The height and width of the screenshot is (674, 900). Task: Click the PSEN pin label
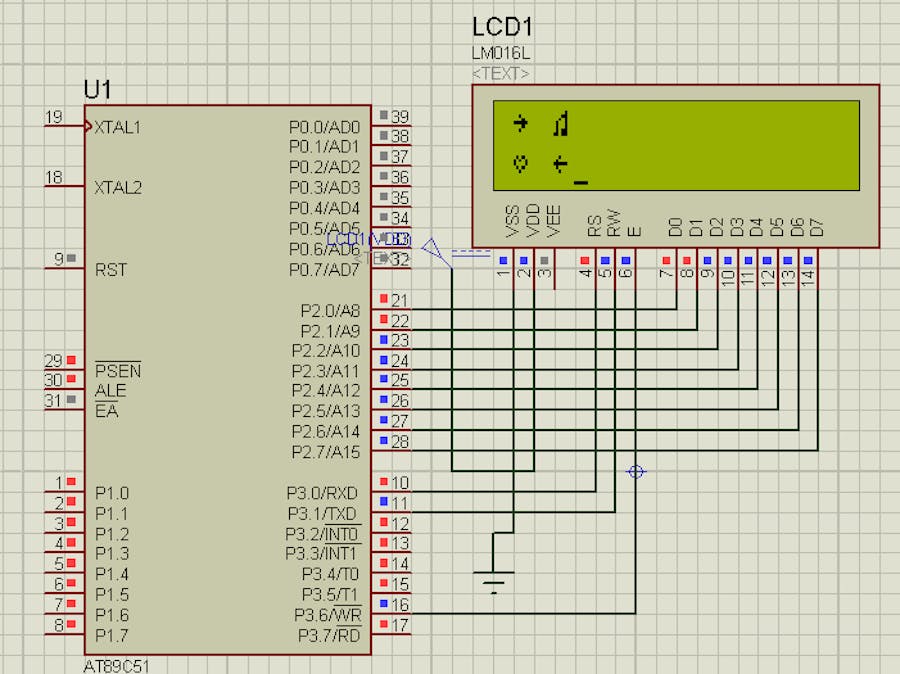[x=118, y=370]
